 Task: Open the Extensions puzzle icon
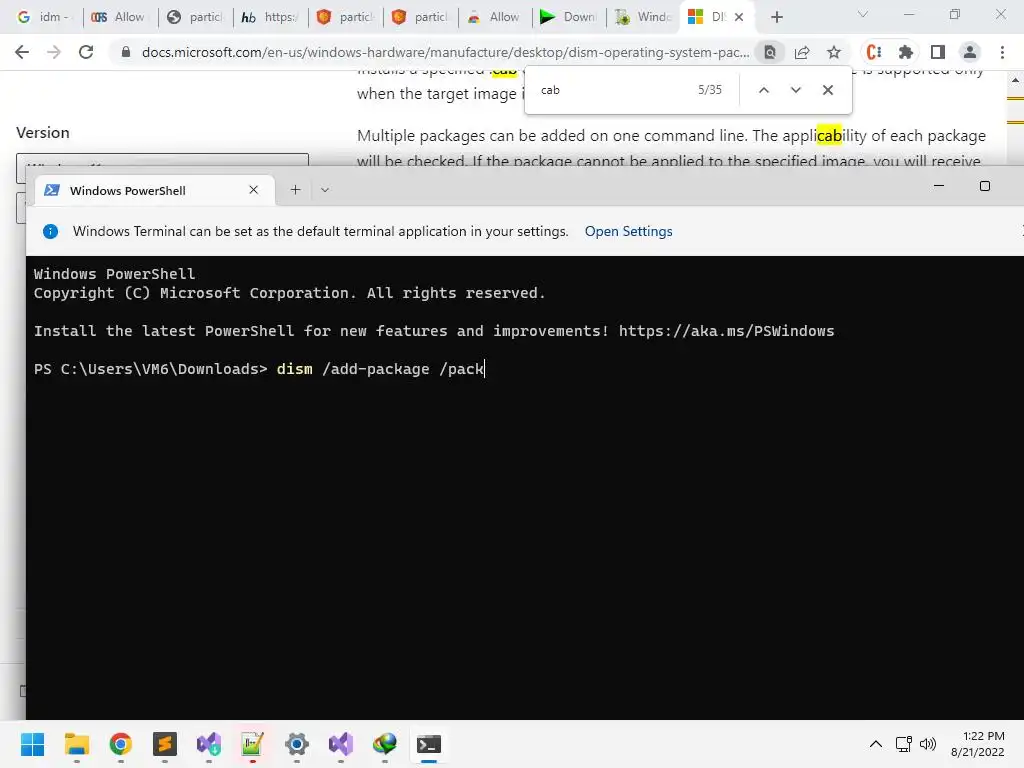pyautogui.click(x=906, y=52)
